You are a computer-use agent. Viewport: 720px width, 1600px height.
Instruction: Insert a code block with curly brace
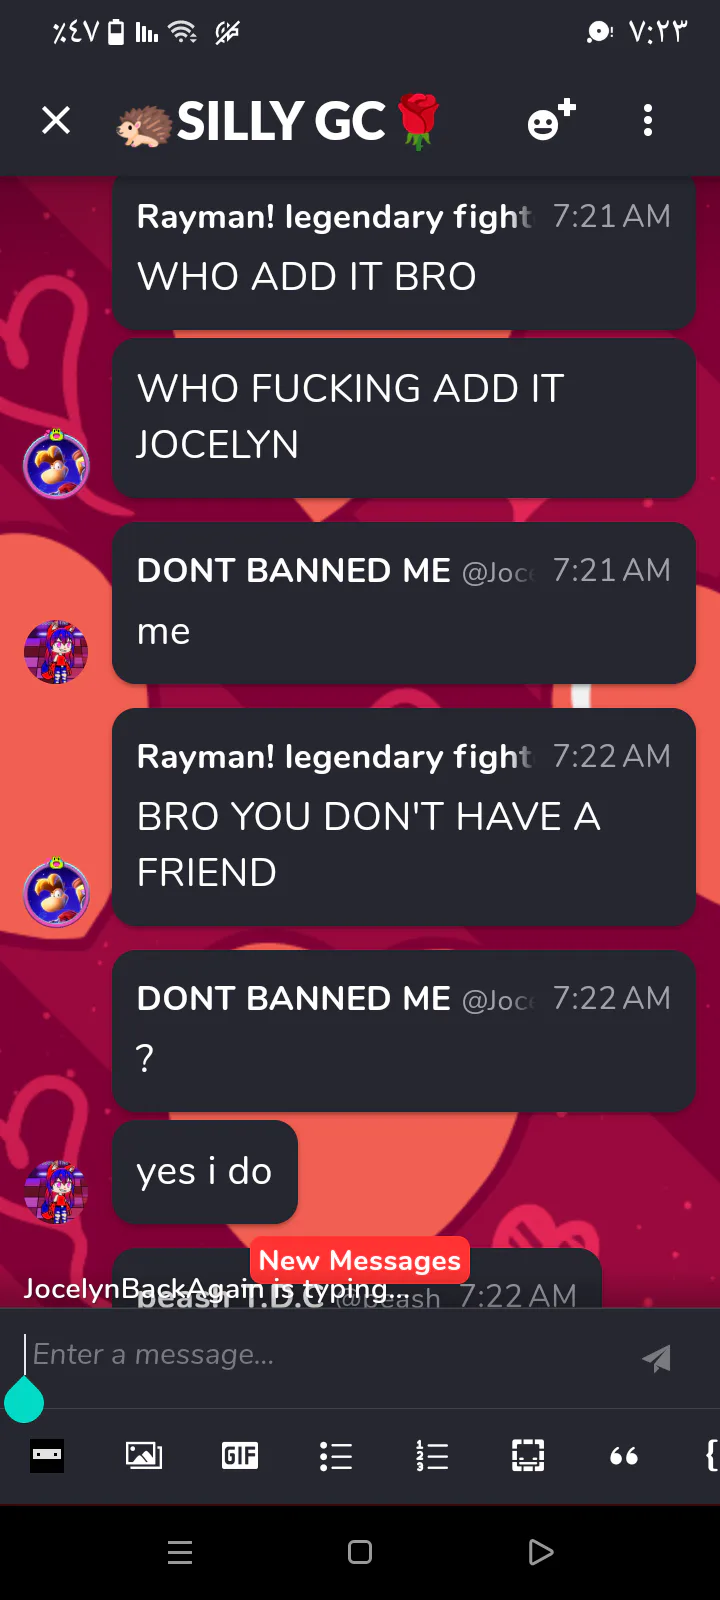[x=712, y=1455]
